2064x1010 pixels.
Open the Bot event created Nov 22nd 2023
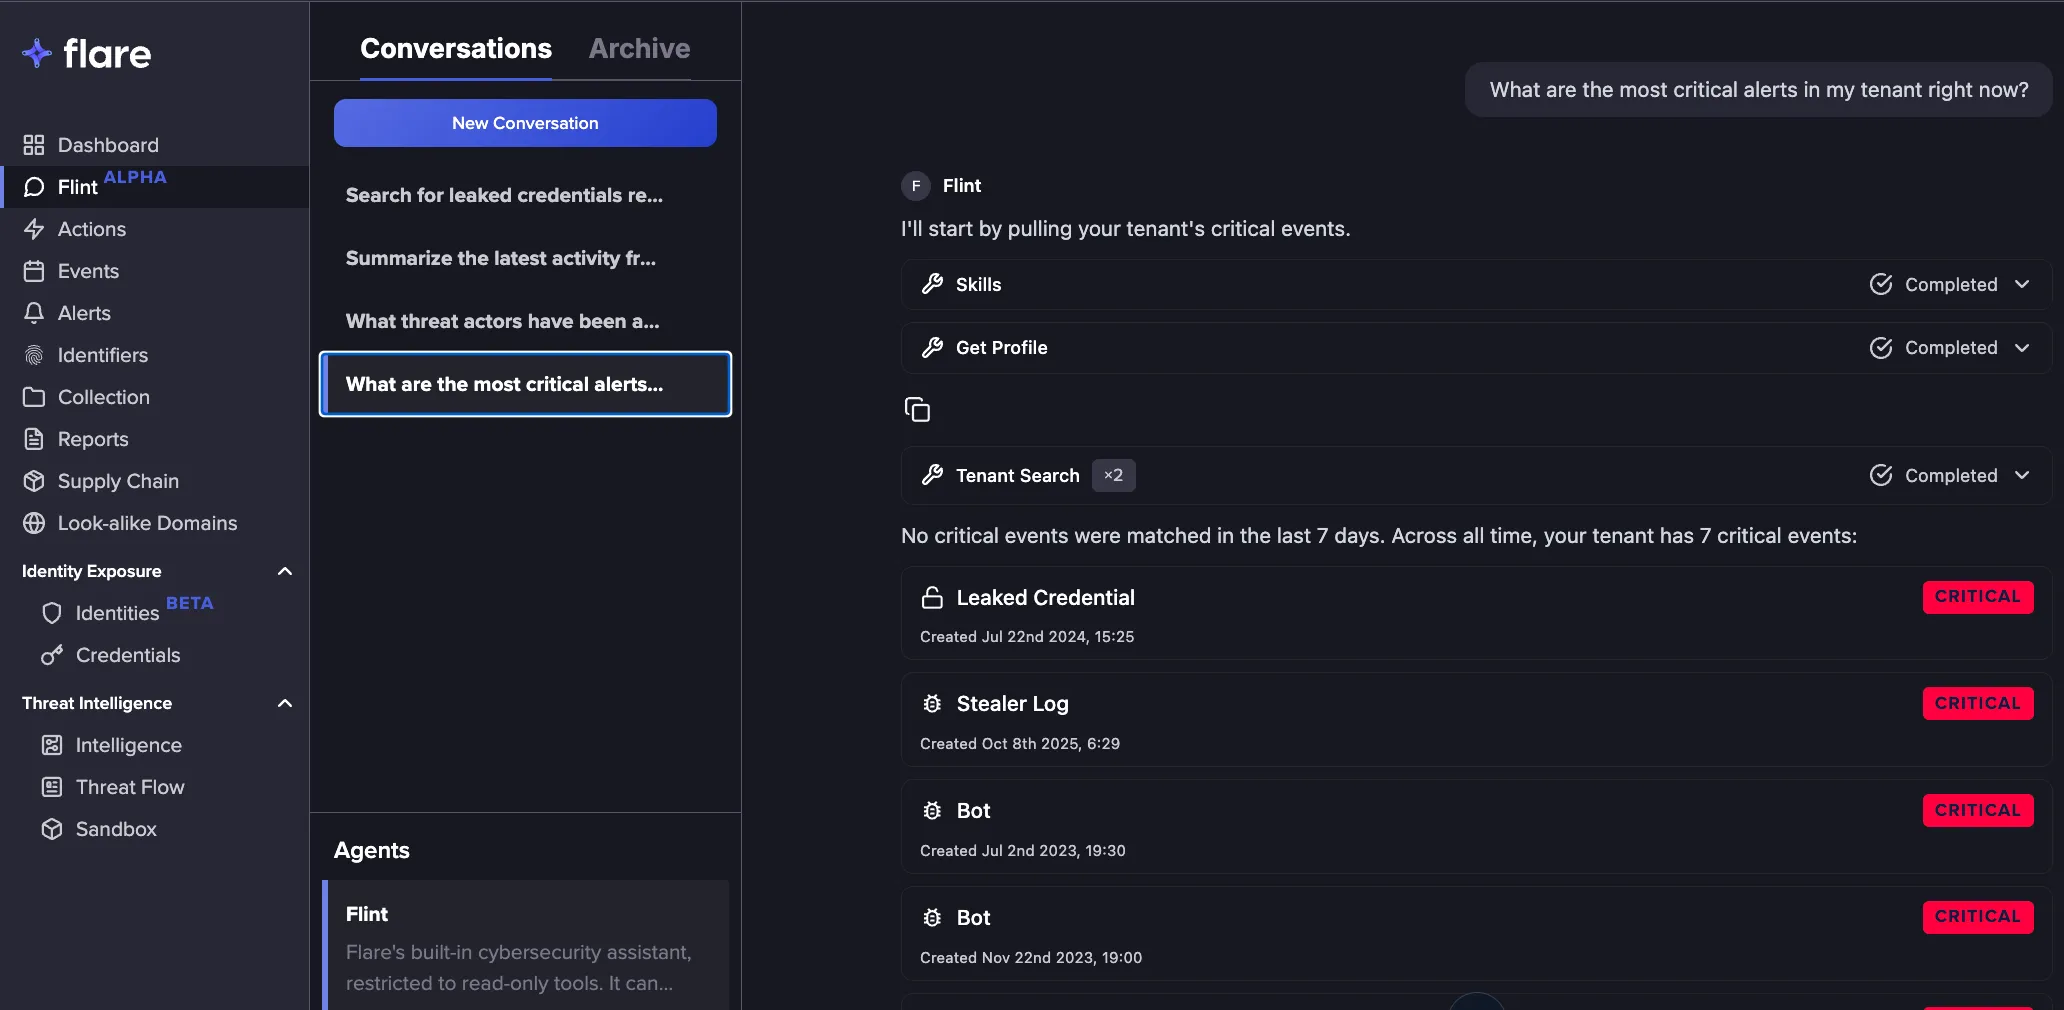pyautogui.click(x=1476, y=934)
